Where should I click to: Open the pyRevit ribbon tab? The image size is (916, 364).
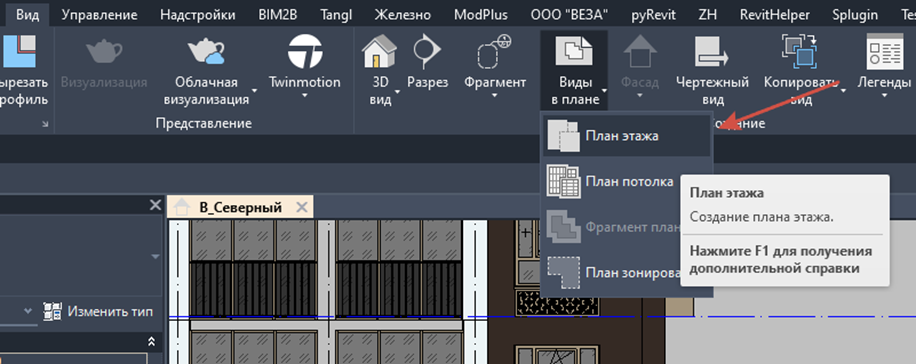[654, 15]
